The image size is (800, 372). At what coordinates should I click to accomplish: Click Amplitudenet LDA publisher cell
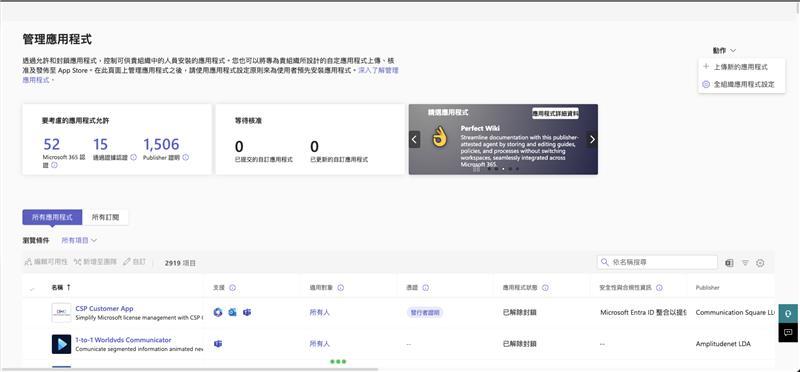click(x=723, y=344)
